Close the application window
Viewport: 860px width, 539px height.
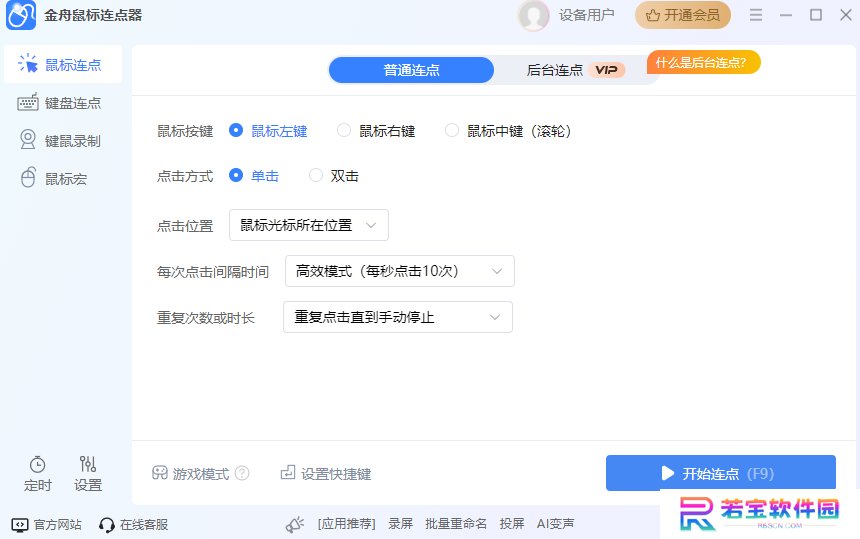(x=846, y=15)
